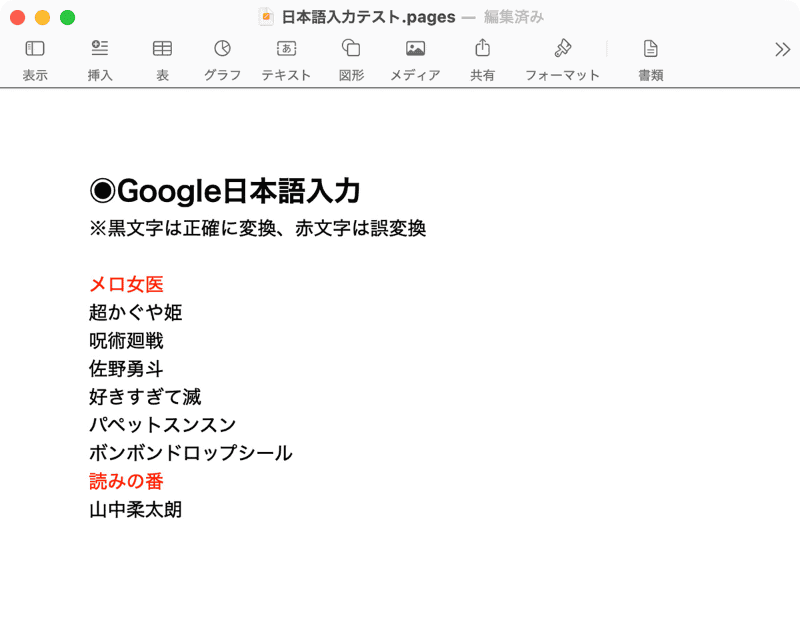Click the line 呪術廻戦

(x=127, y=340)
